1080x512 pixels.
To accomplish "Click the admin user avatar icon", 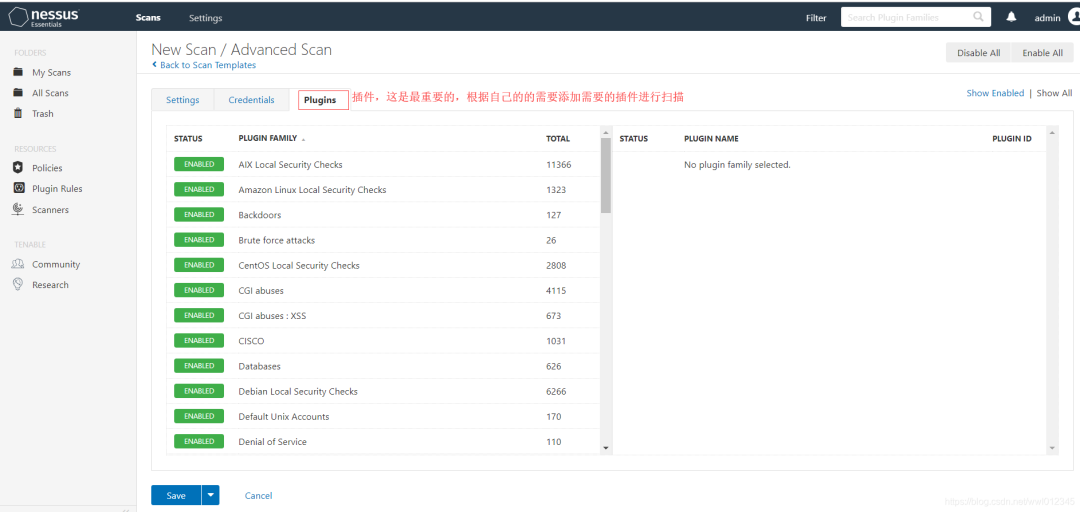I will click(1073, 17).
